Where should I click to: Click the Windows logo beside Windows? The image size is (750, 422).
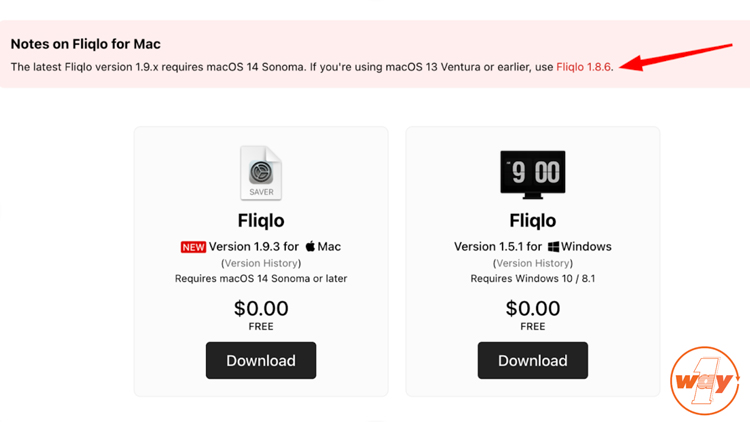point(553,247)
